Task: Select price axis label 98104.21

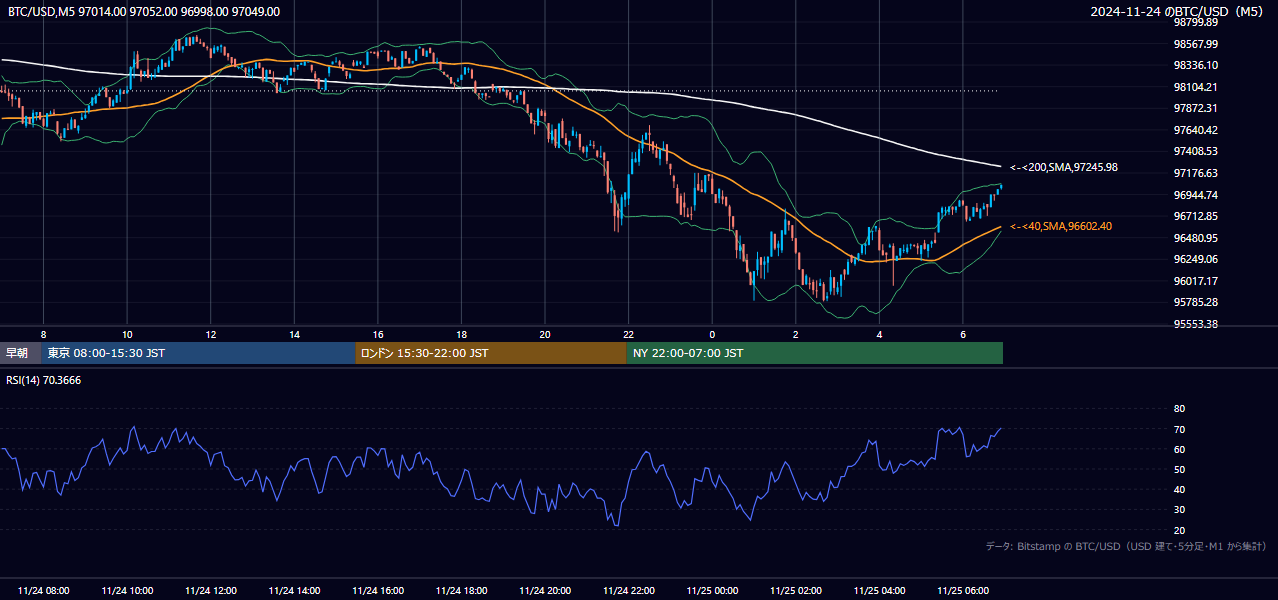Action: pyautogui.click(x=1197, y=87)
